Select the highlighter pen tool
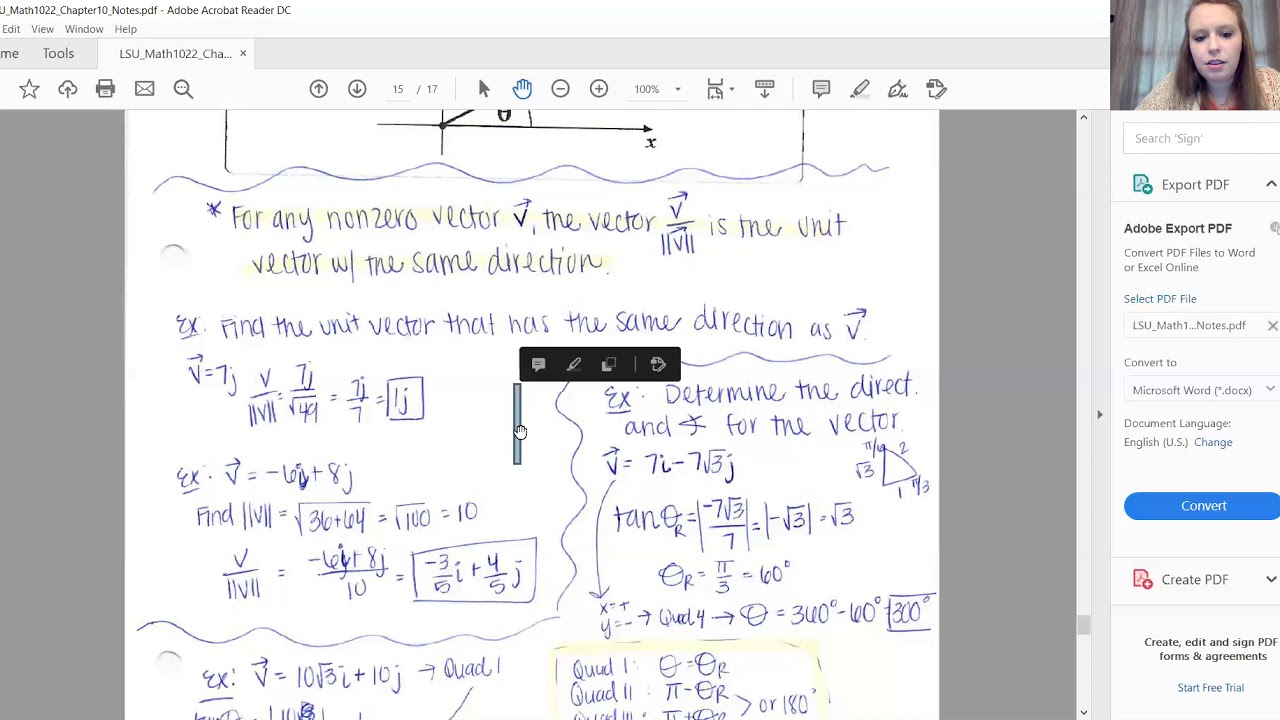The height and width of the screenshot is (720, 1280). [860, 89]
